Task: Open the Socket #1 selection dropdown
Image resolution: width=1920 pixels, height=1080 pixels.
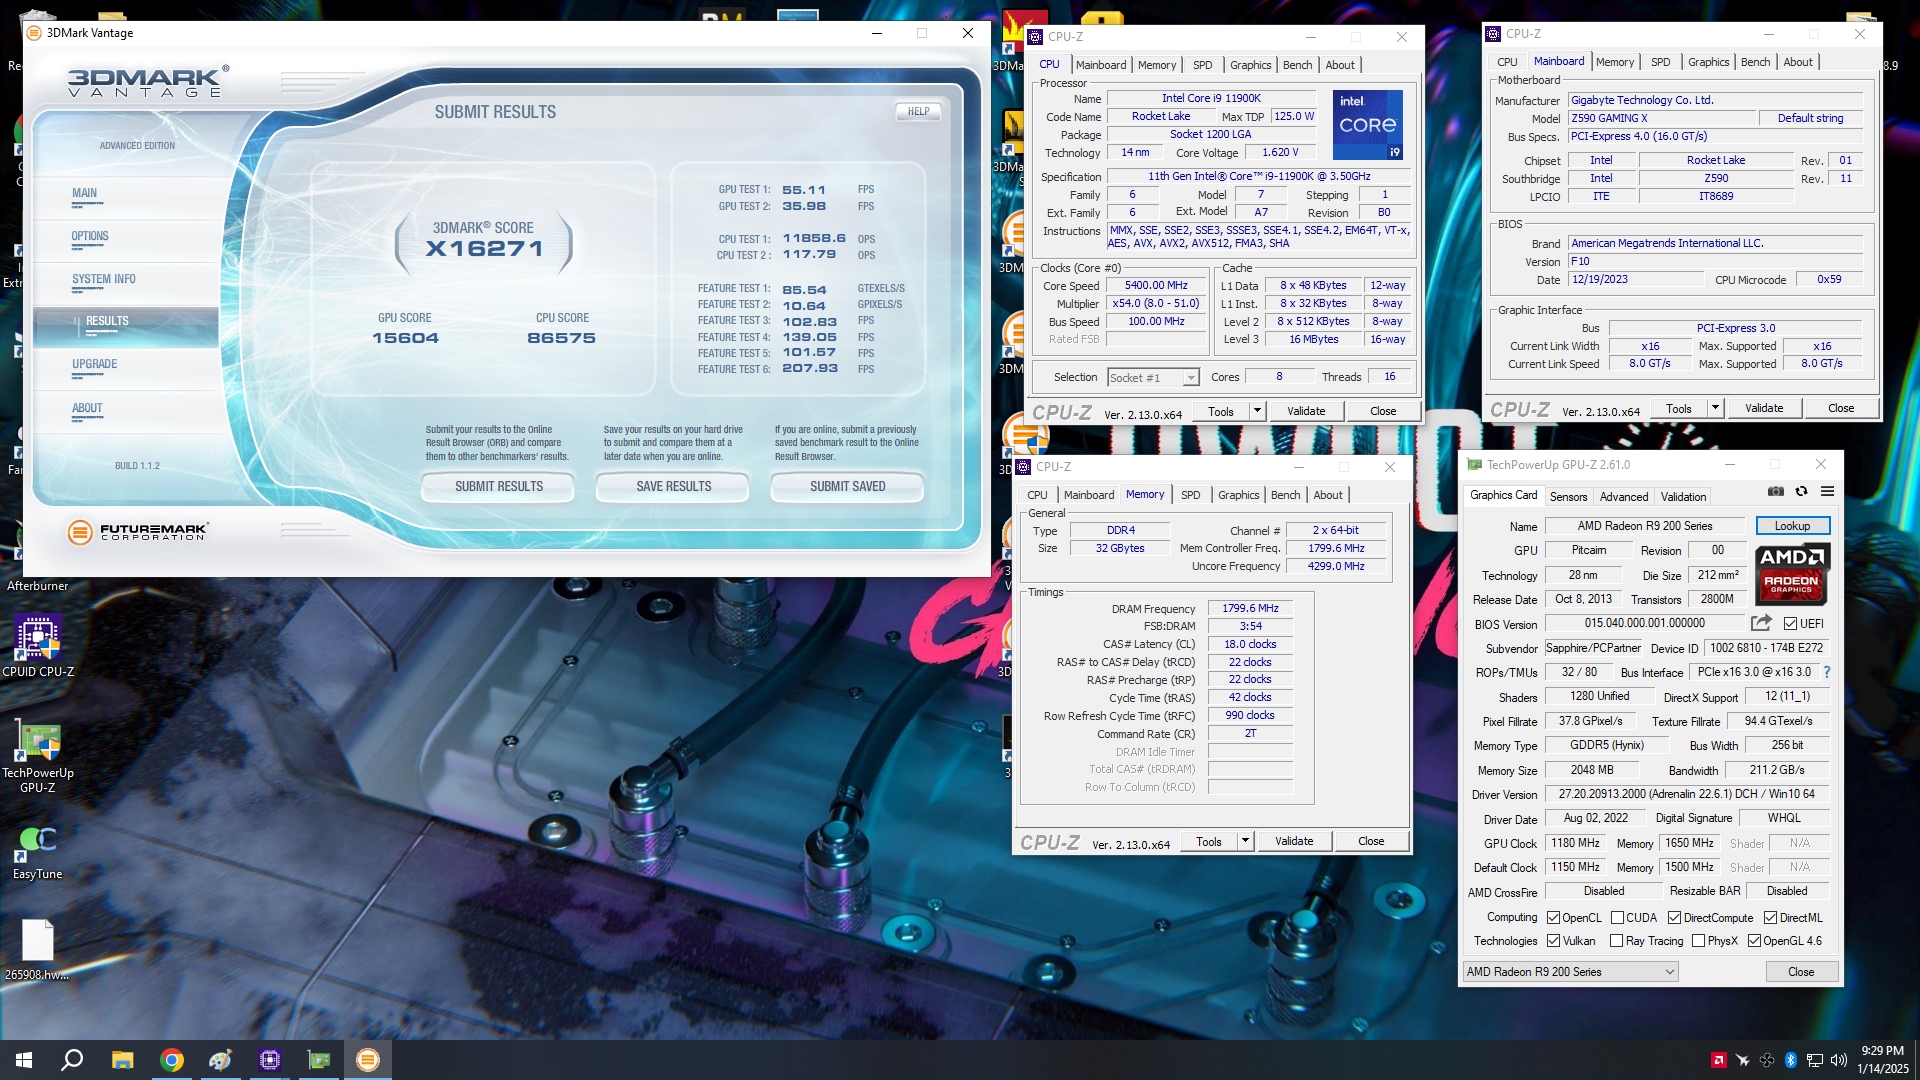Action: coord(1153,377)
